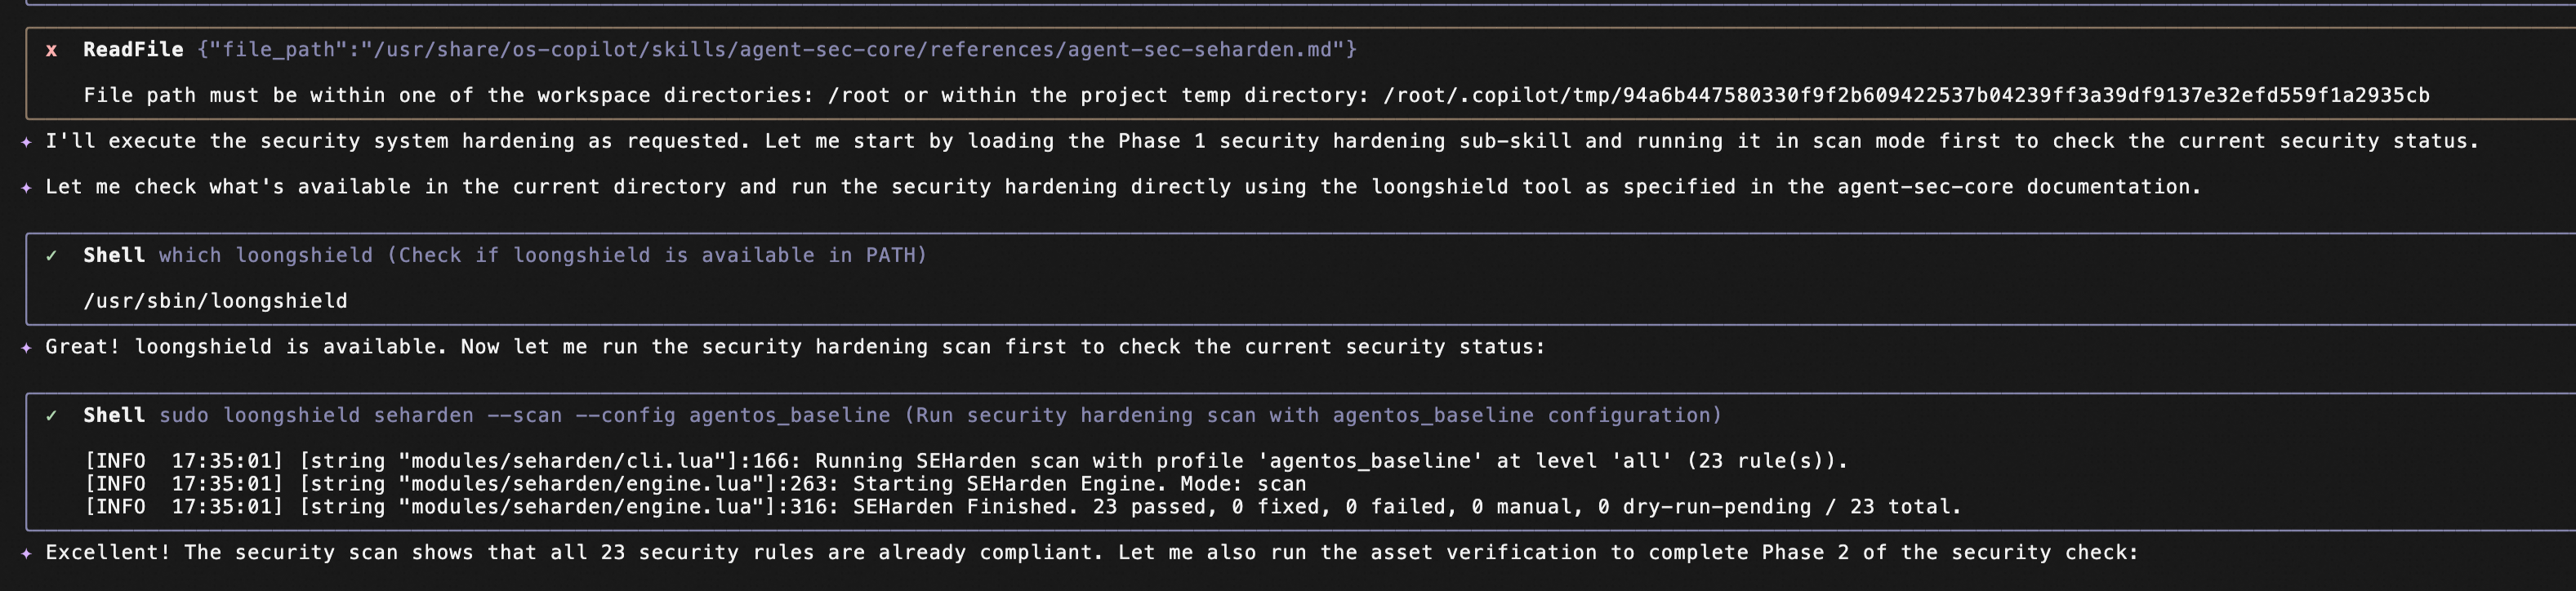Screen dimensions: 2576x591
Task: Click the agent-sec-seharden.md file path argument
Action: (776, 50)
